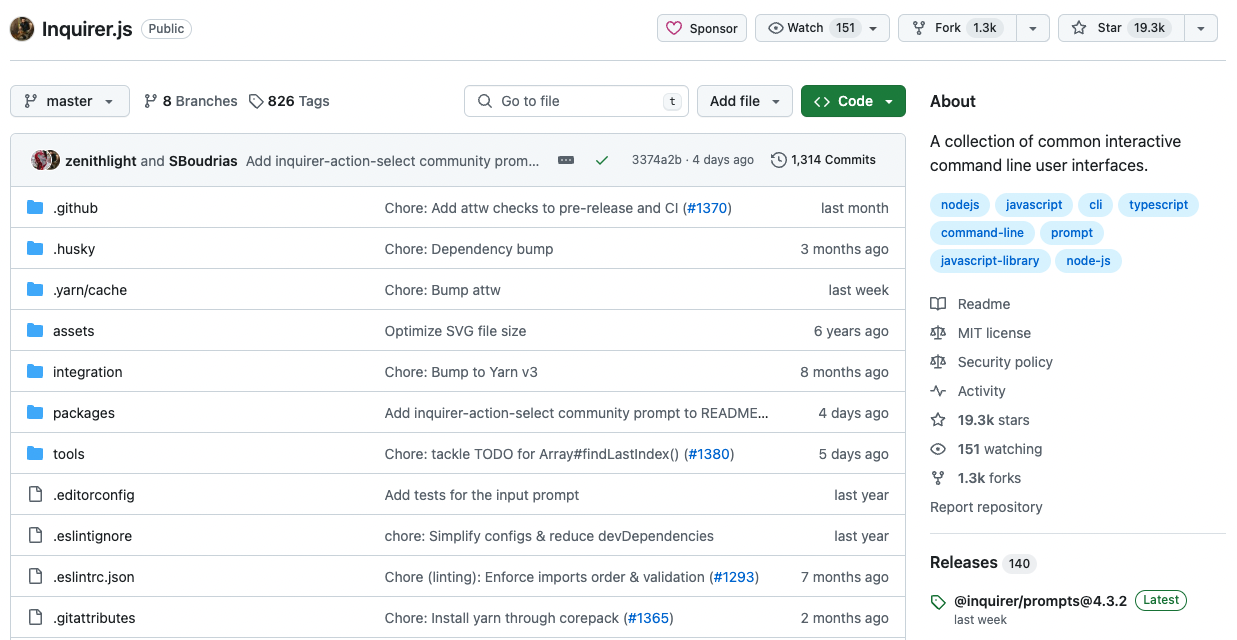Click the green commit status checkmark
Viewport: 1237px width, 640px height.
click(602, 160)
